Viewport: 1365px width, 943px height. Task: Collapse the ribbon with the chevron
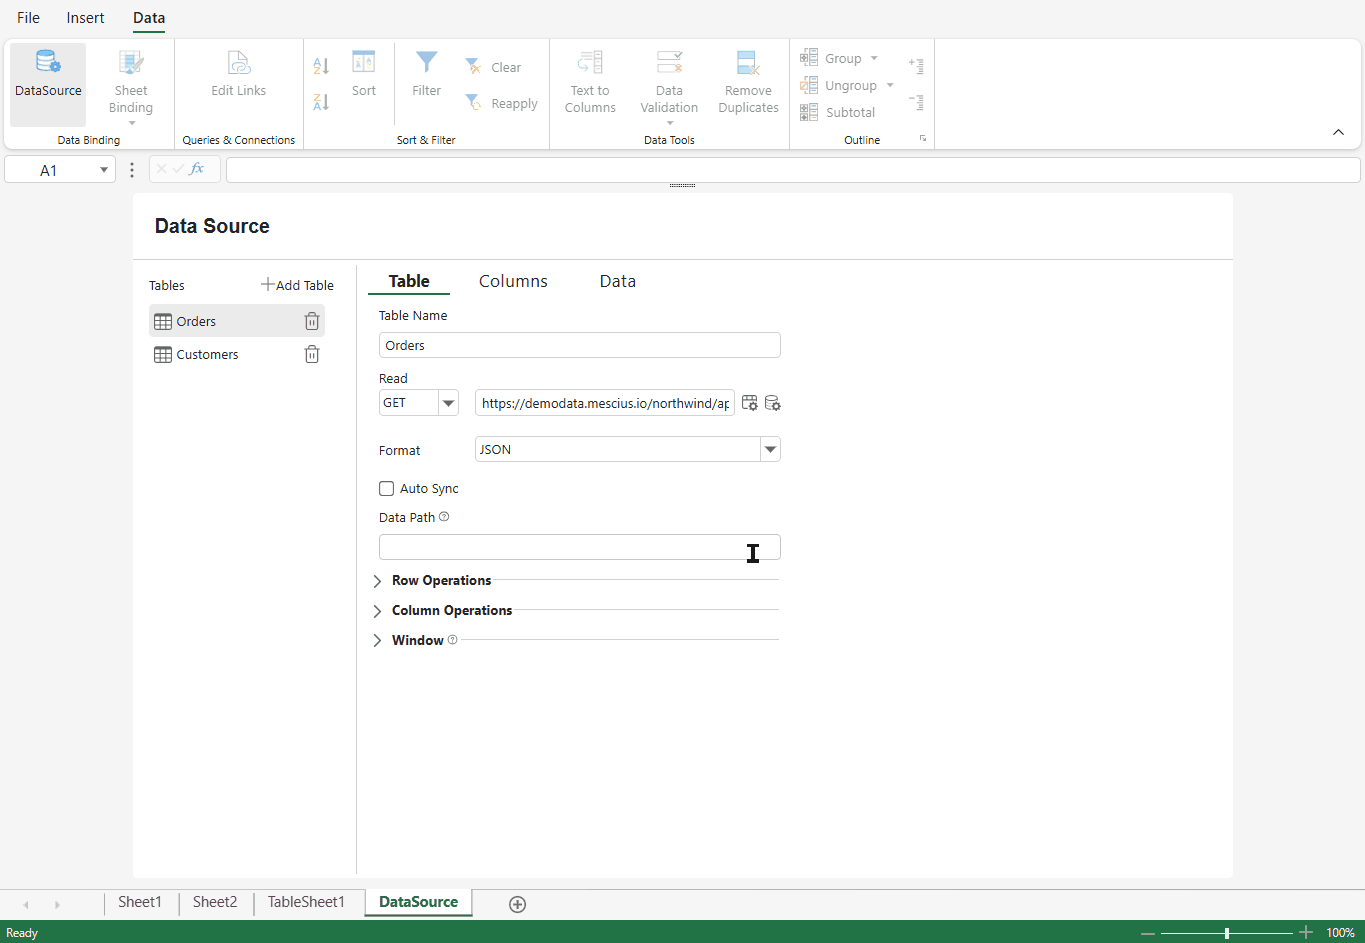click(x=1338, y=132)
